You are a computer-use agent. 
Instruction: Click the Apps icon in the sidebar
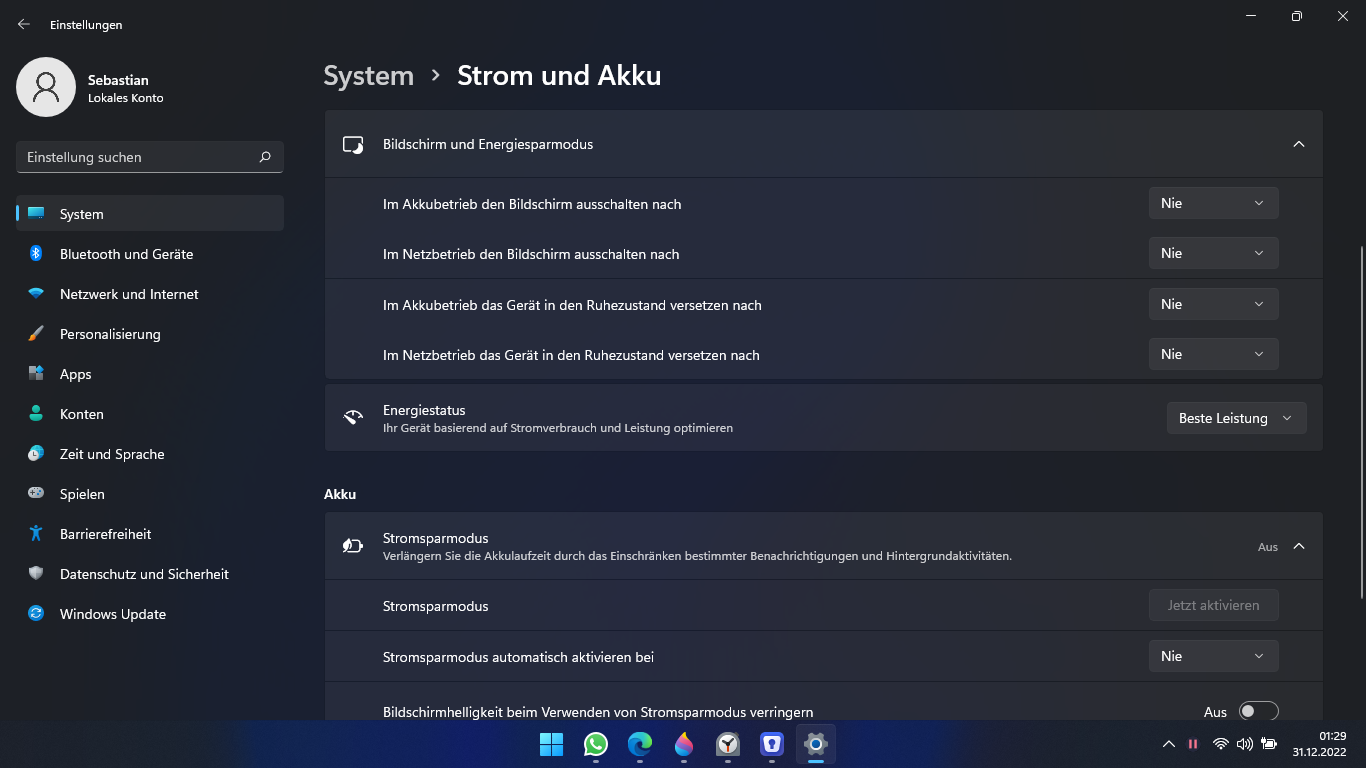point(36,374)
